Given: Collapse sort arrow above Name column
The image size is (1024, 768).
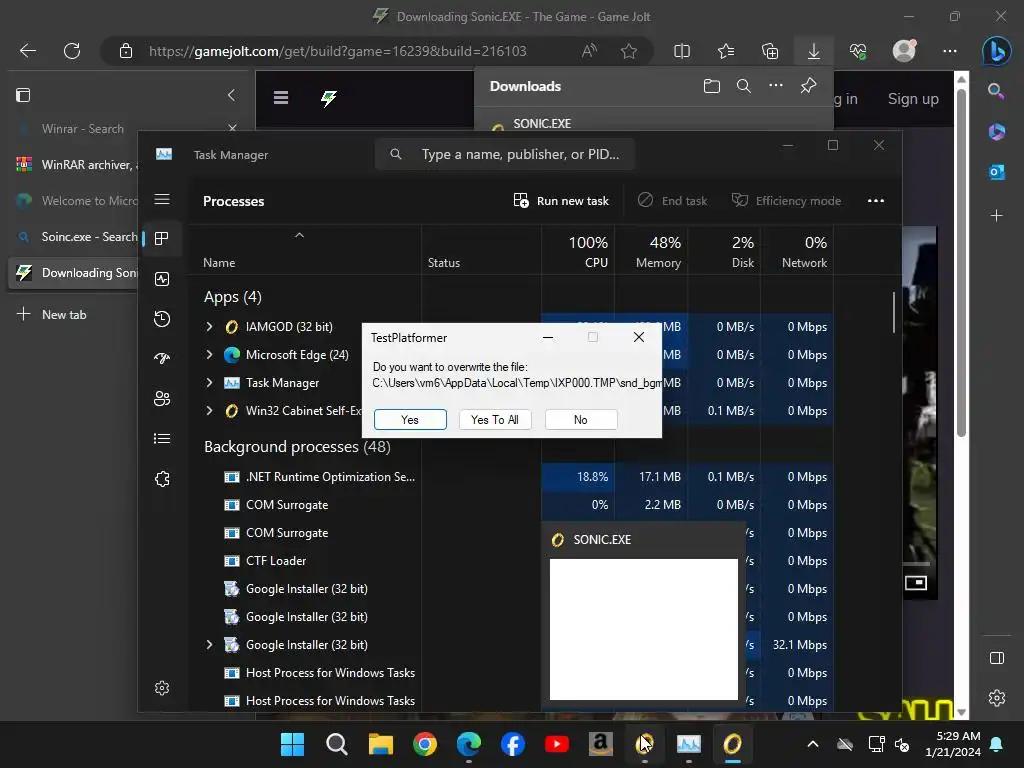Looking at the screenshot, I should tap(299, 235).
